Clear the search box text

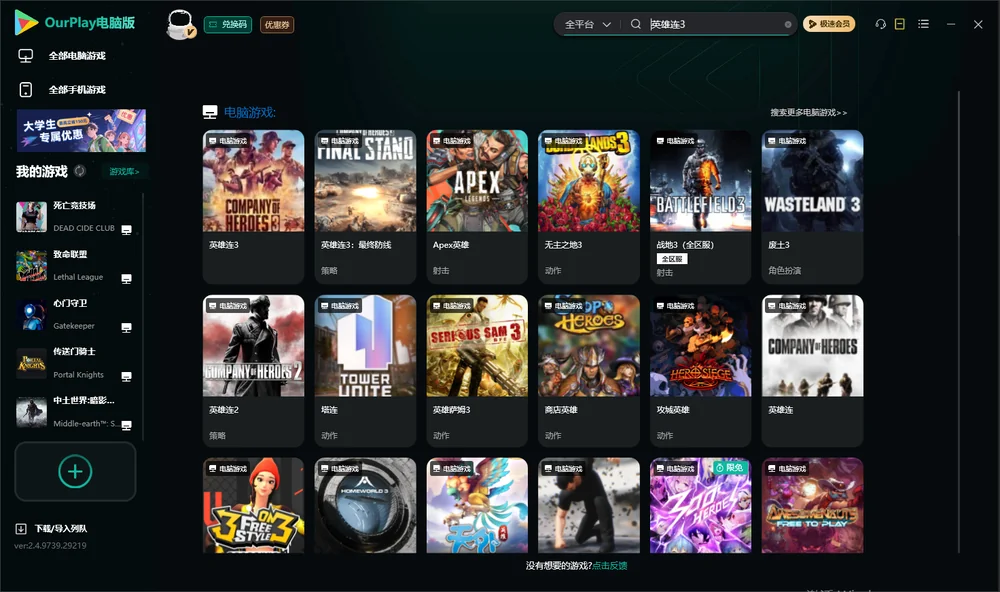(788, 24)
